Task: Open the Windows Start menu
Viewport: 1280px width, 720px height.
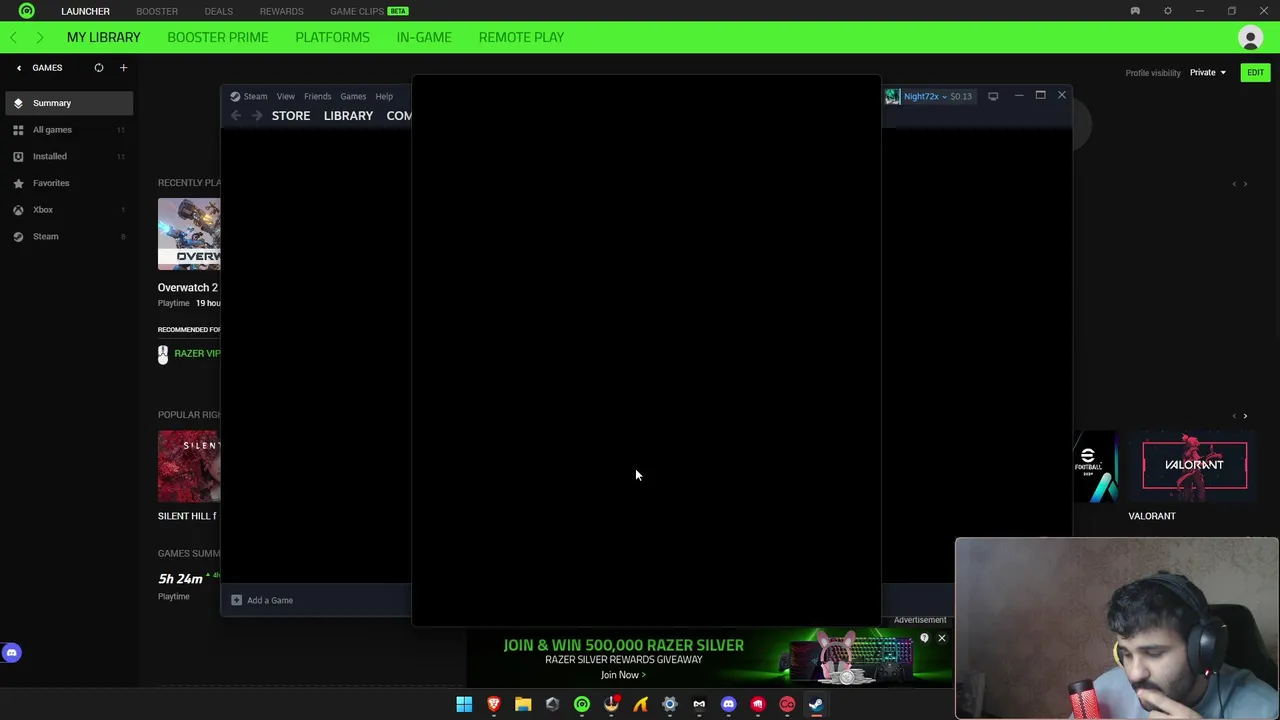Action: 464,704
